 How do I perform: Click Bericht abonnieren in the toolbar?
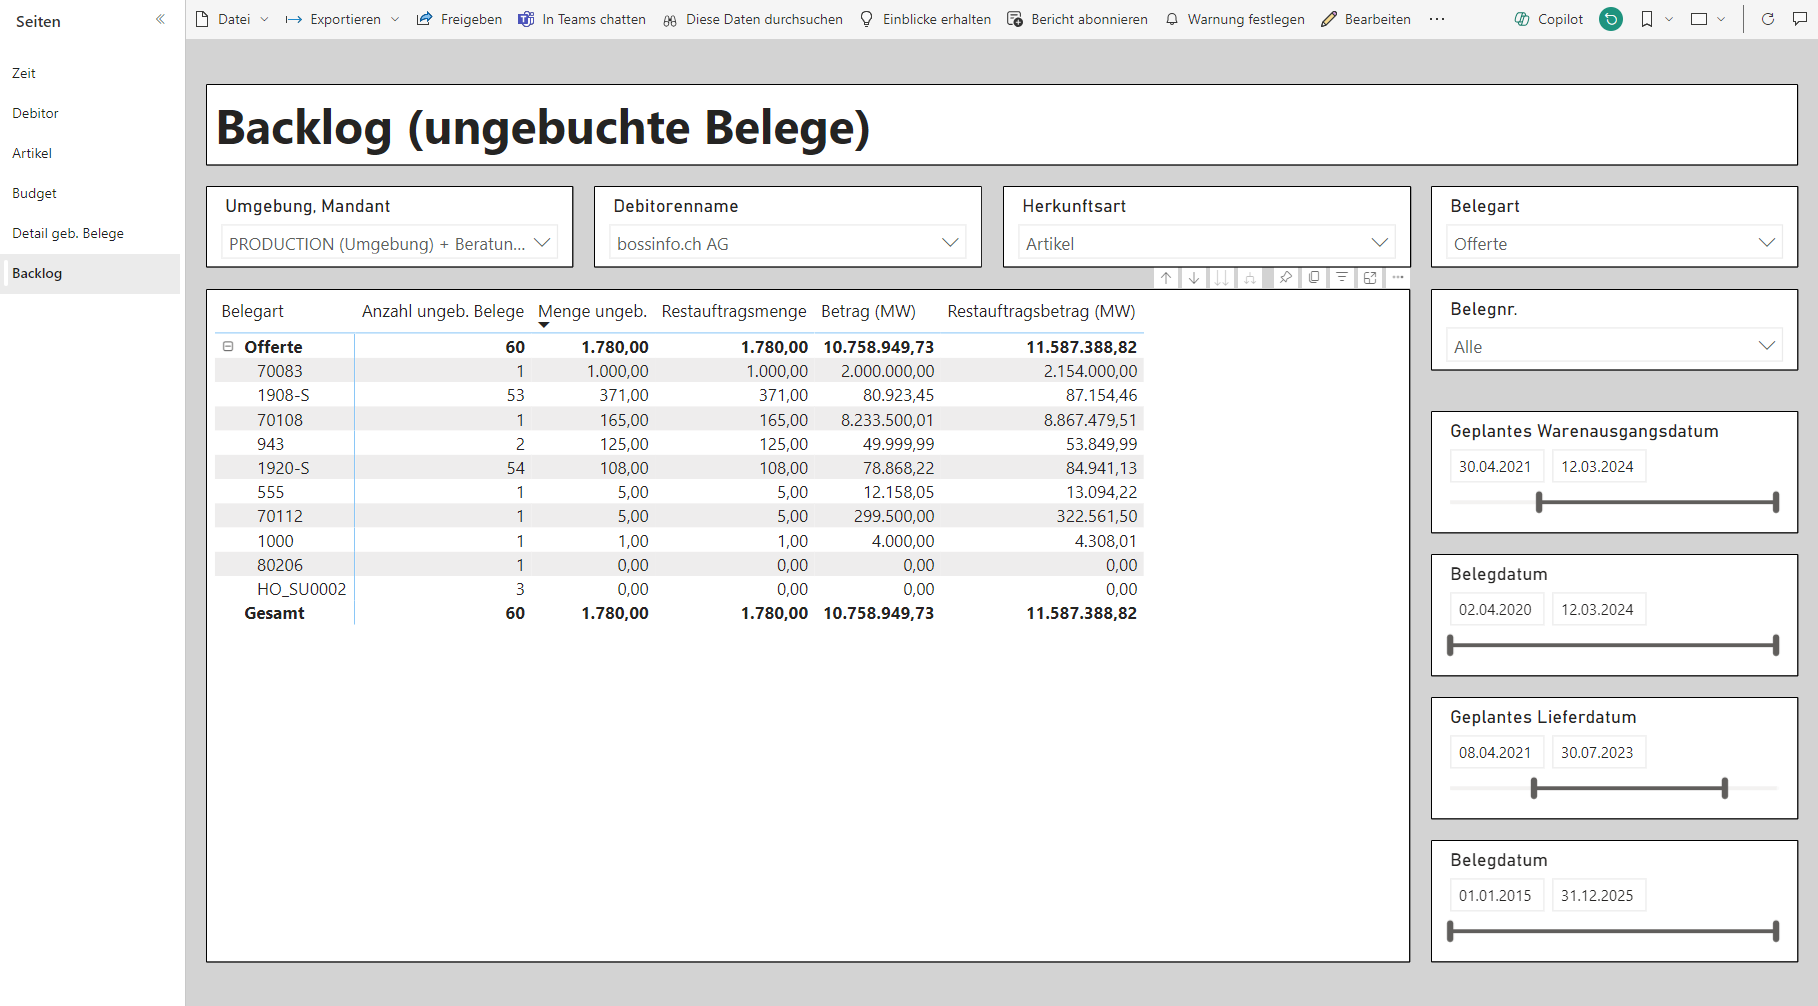point(1077,19)
